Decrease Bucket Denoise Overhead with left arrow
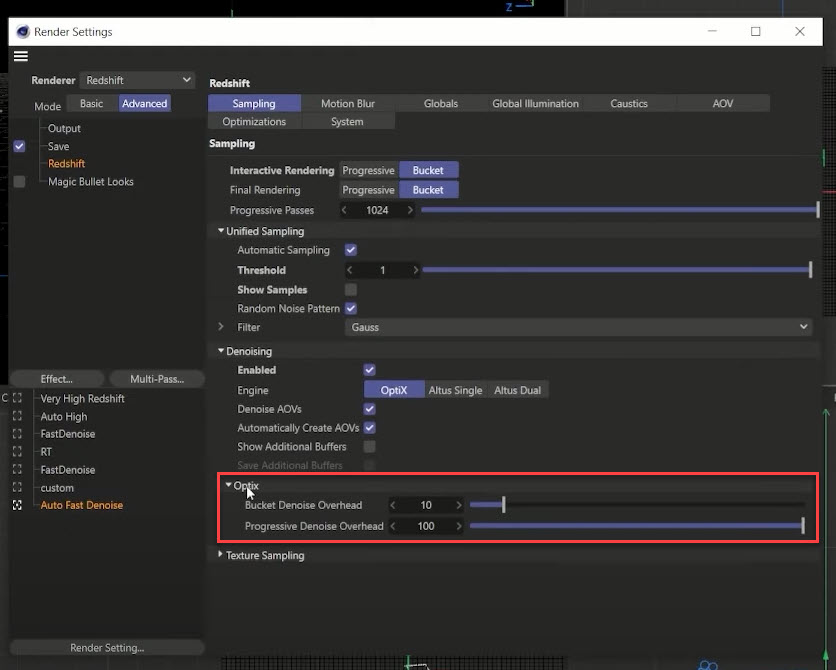Screen dimensions: 836x670 click(x=393, y=505)
